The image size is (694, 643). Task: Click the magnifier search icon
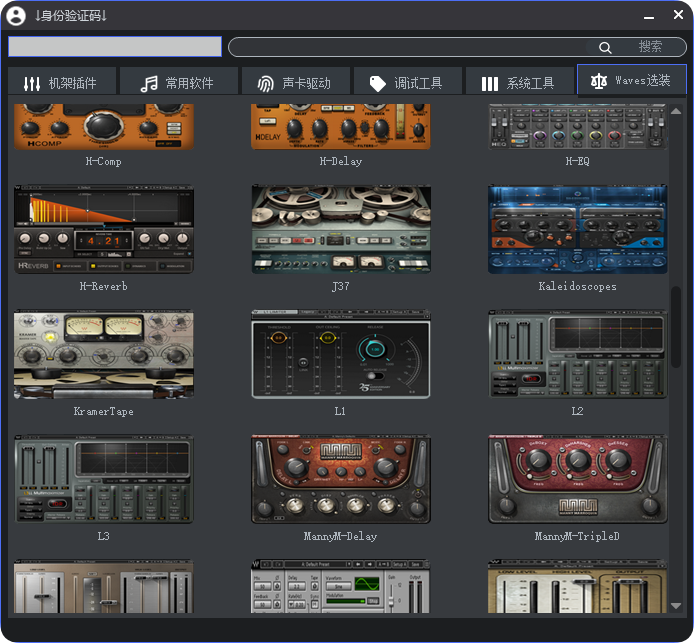[605, 47]
